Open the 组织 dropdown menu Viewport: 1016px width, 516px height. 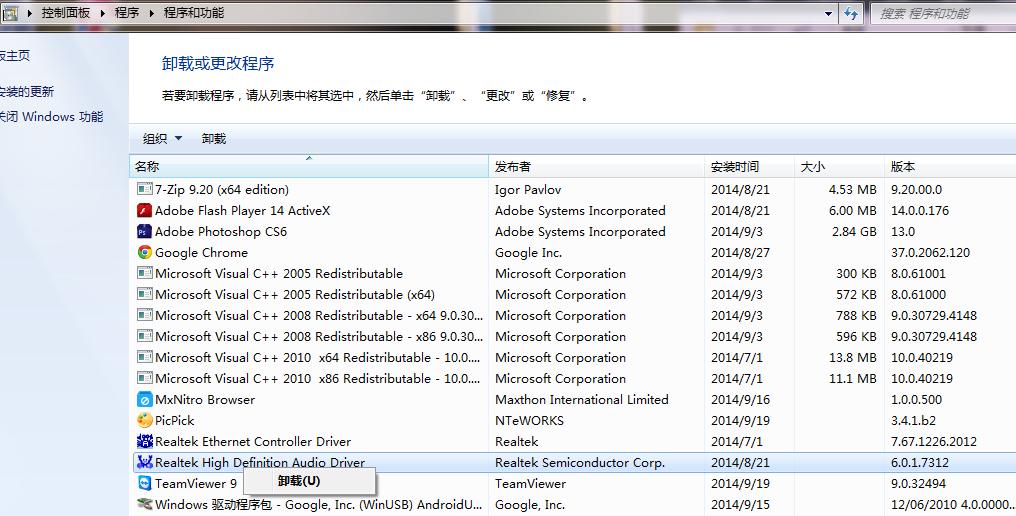[162, 139]
